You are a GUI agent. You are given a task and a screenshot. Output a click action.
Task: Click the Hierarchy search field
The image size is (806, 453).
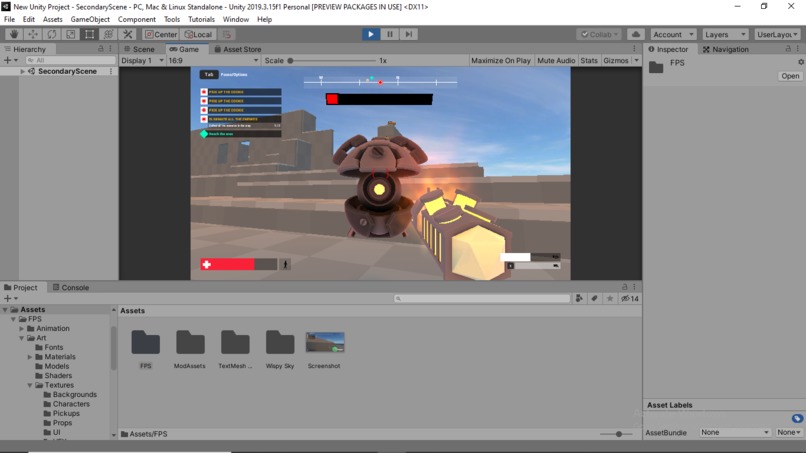70,60
